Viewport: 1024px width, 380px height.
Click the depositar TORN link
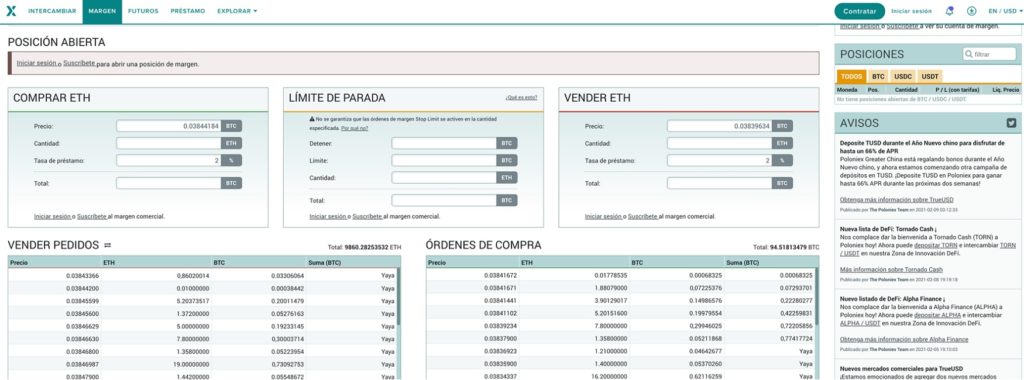point(936,245)
